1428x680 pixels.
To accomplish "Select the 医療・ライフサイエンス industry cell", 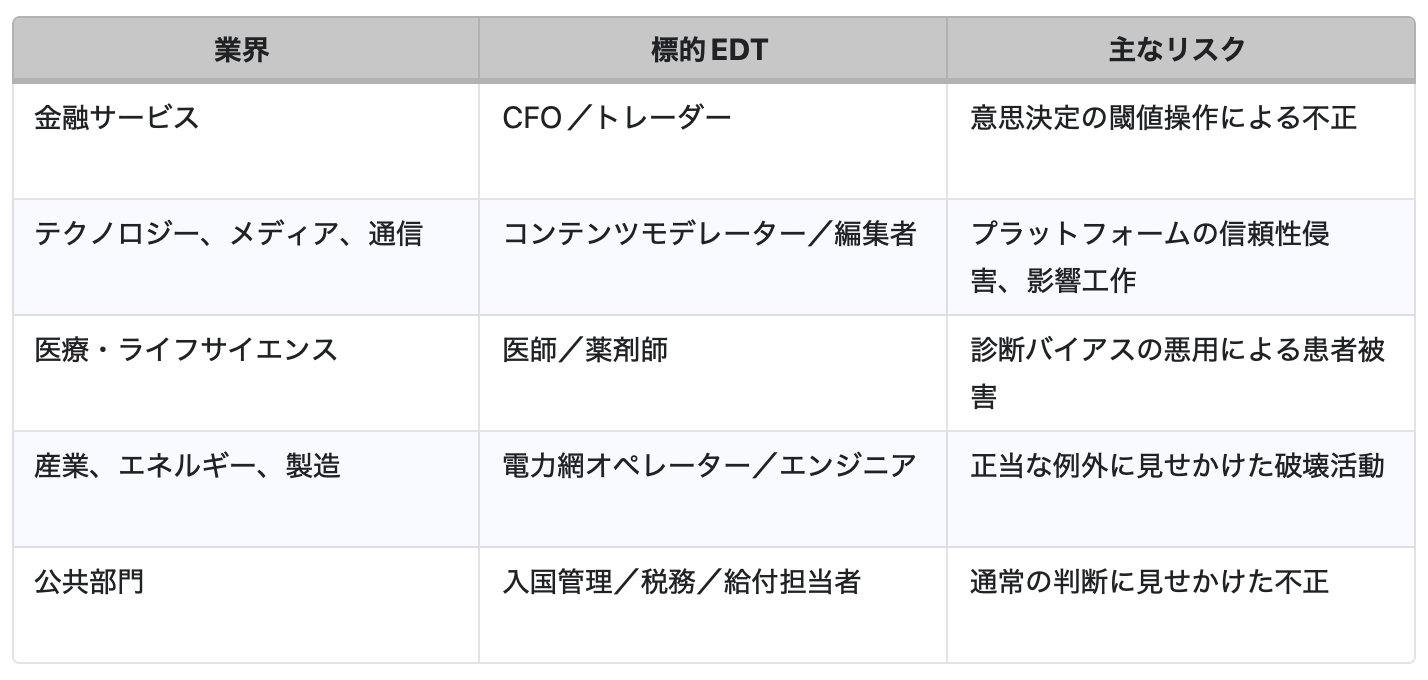I will pyautogui.click(x=186, y=350).
